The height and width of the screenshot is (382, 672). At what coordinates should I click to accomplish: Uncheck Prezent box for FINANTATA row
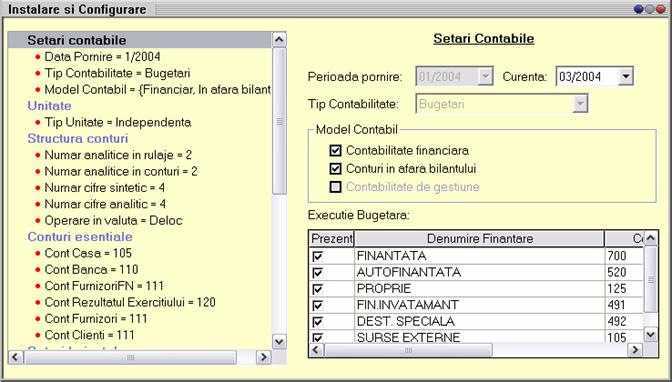click(x=318, y=256)
